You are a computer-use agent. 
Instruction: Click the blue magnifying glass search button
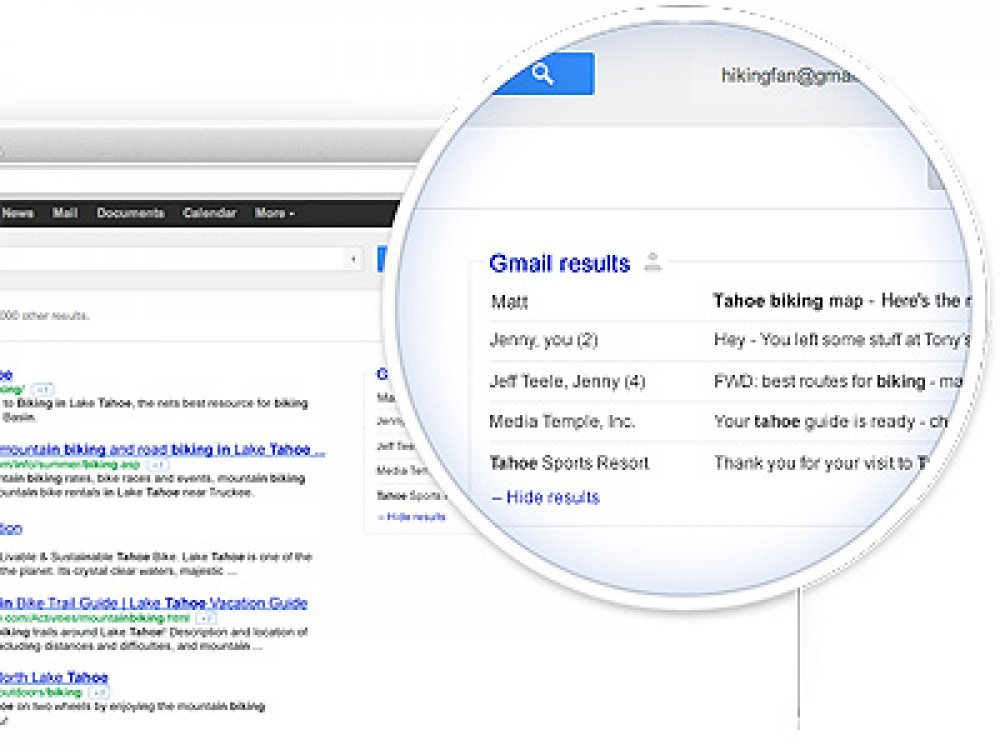pyautogui.click(x=543, y=74)
